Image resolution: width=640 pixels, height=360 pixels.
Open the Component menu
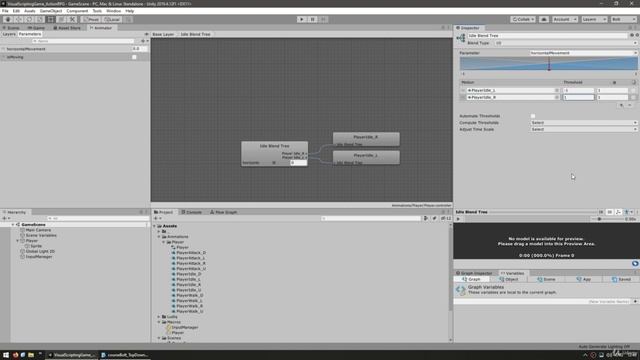point(77,11)
